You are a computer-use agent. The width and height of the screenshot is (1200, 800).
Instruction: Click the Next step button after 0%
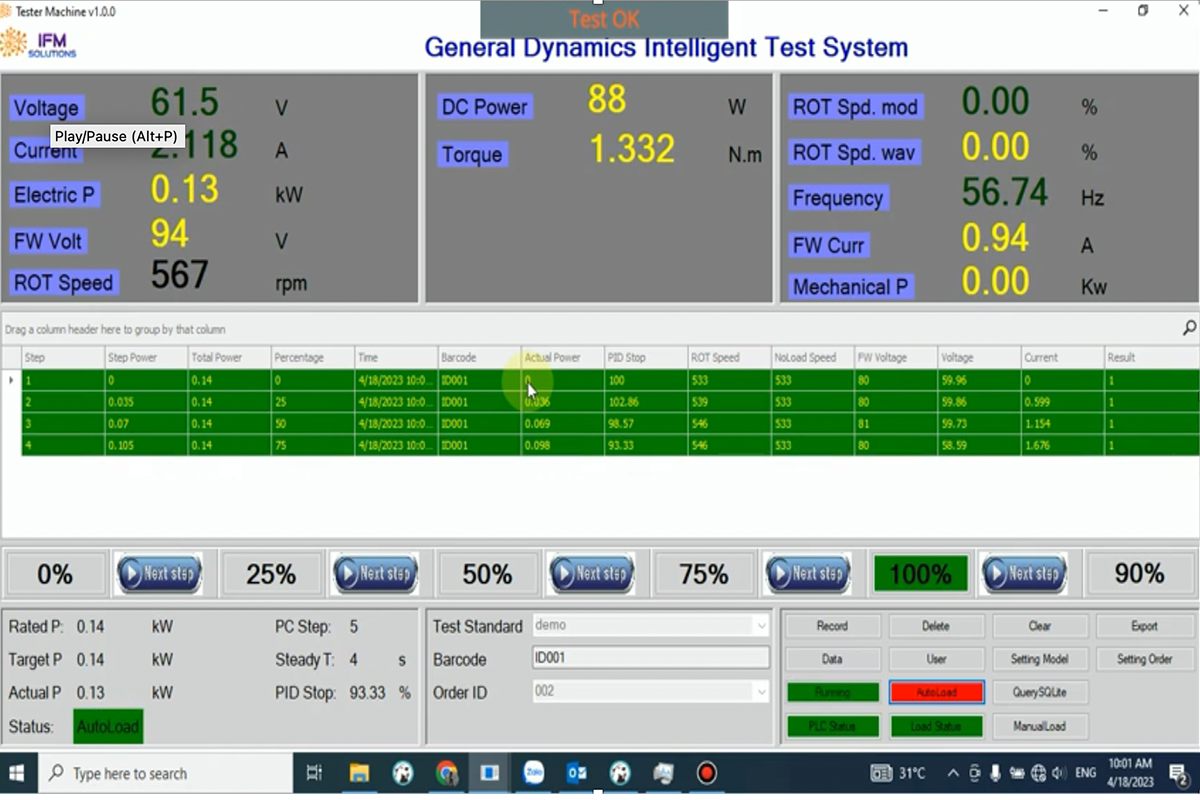[159, 574]
